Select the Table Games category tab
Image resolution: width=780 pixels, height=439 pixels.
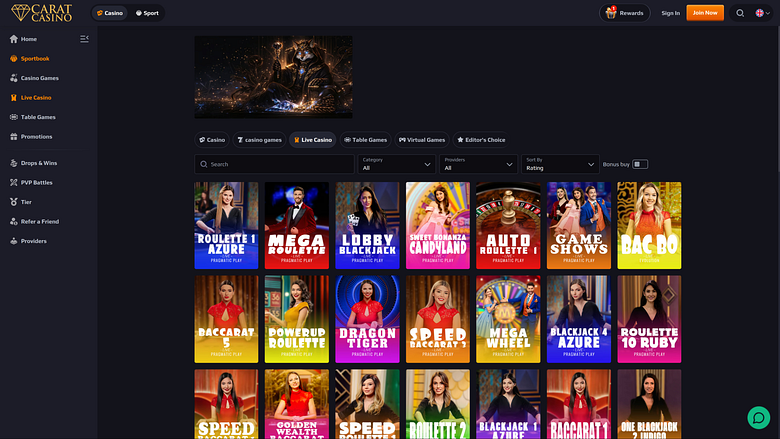tap(366, 140)
